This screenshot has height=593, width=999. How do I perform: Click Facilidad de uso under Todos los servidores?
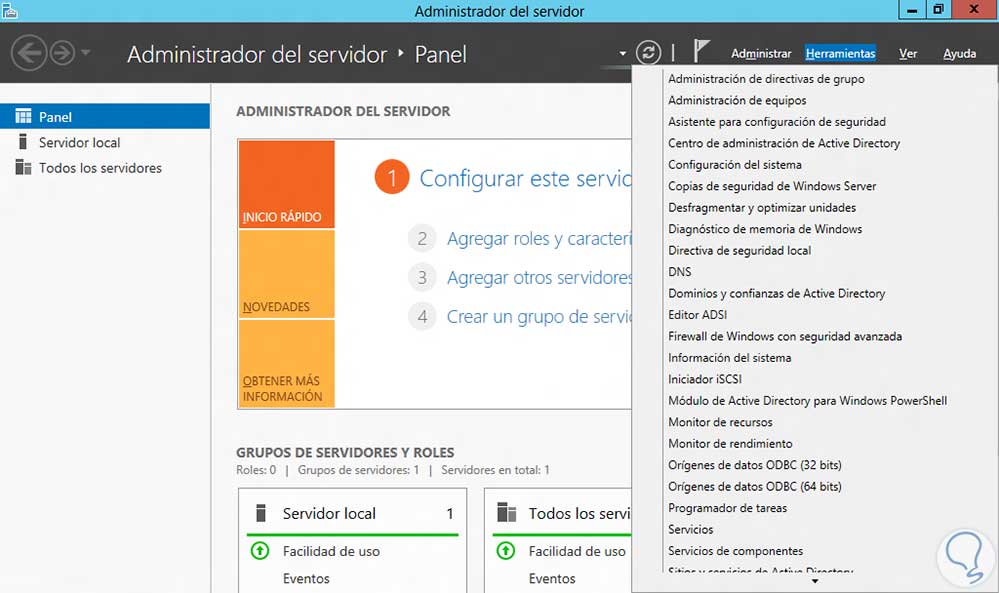click(577, 552)
